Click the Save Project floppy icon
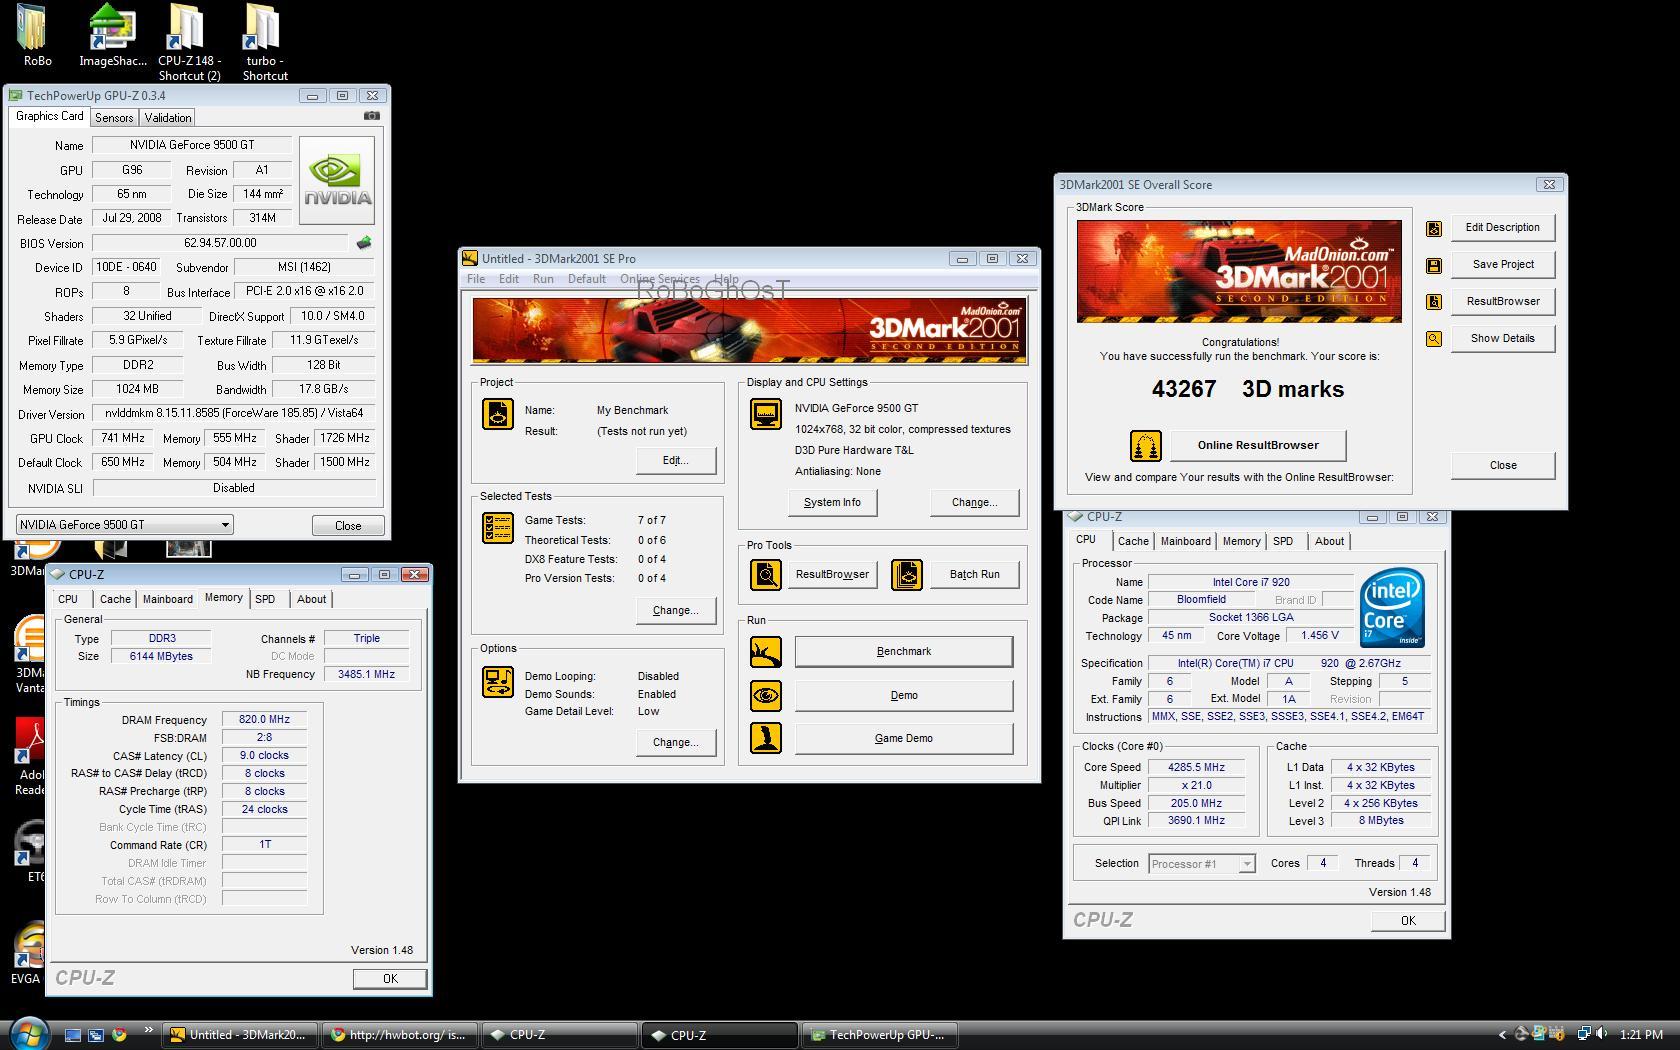The image size is (1680, 1050). coord(1434,266)
